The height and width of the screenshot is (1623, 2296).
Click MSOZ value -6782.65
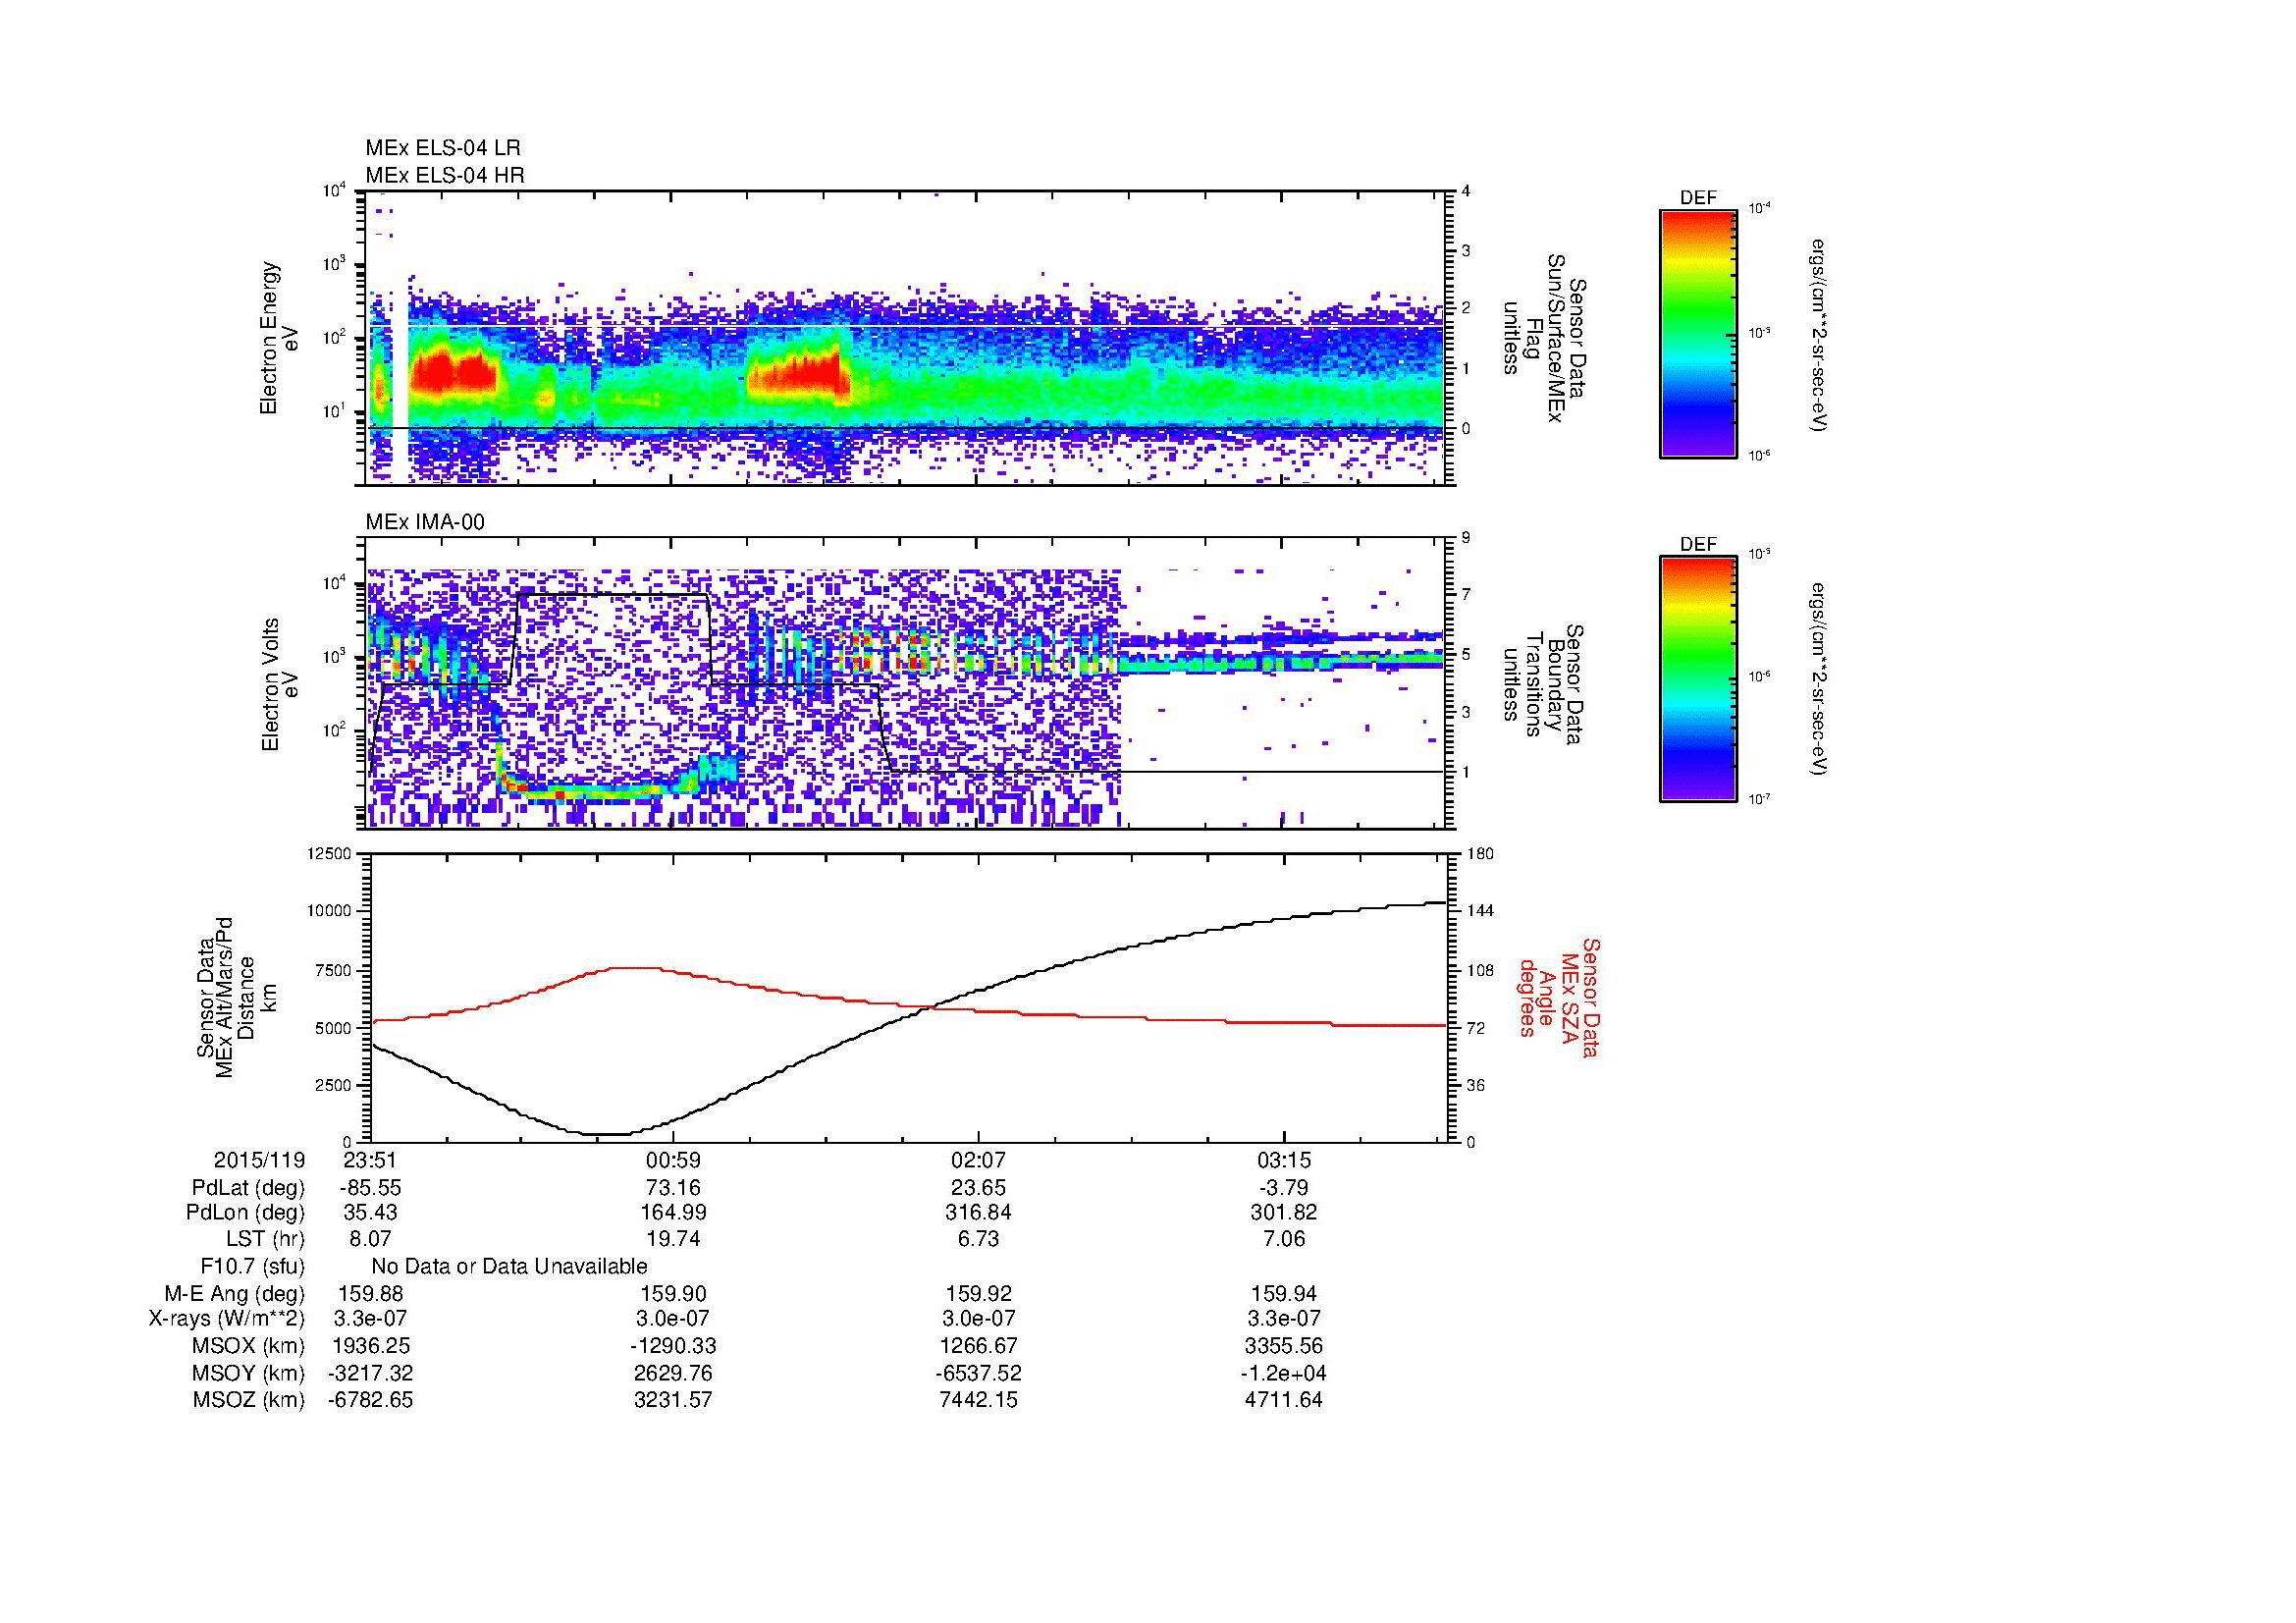pos(370,1400)
